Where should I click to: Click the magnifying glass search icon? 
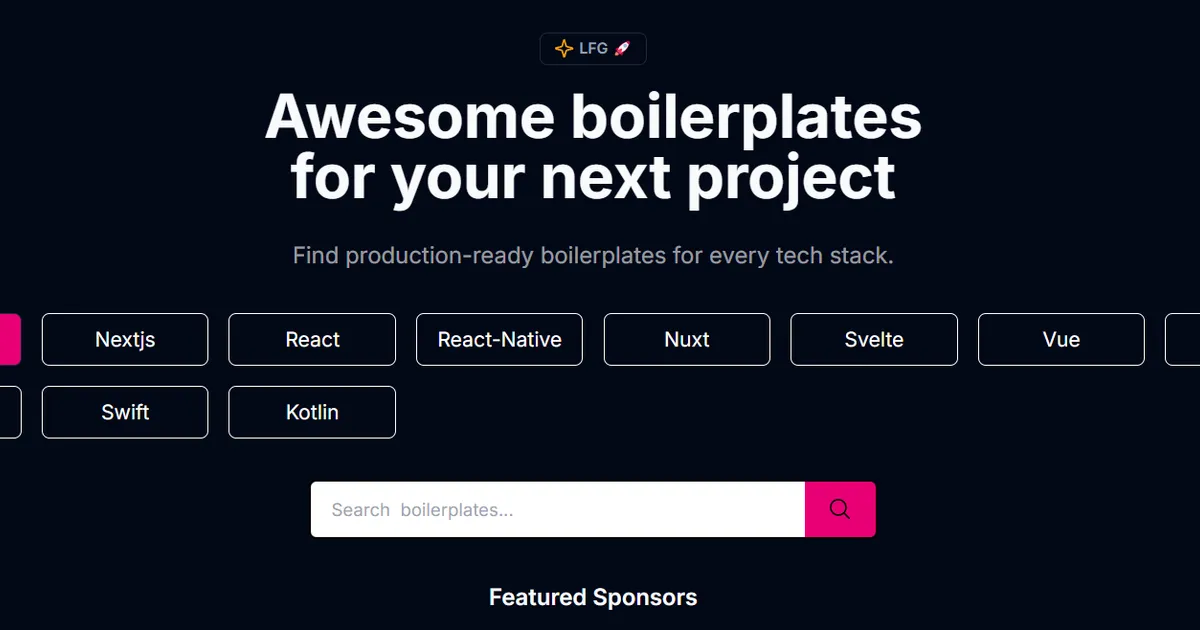(839, 509)
